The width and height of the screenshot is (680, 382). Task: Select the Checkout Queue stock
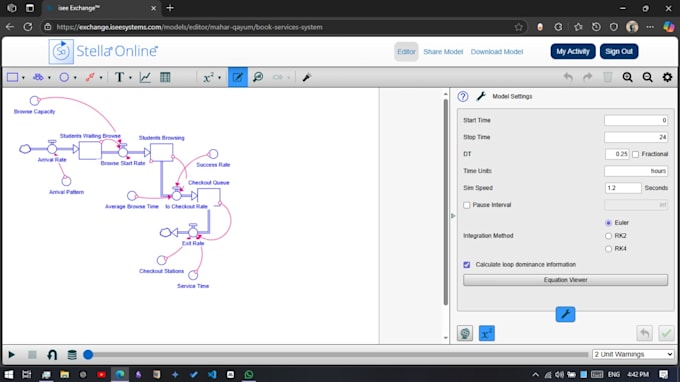209,196
